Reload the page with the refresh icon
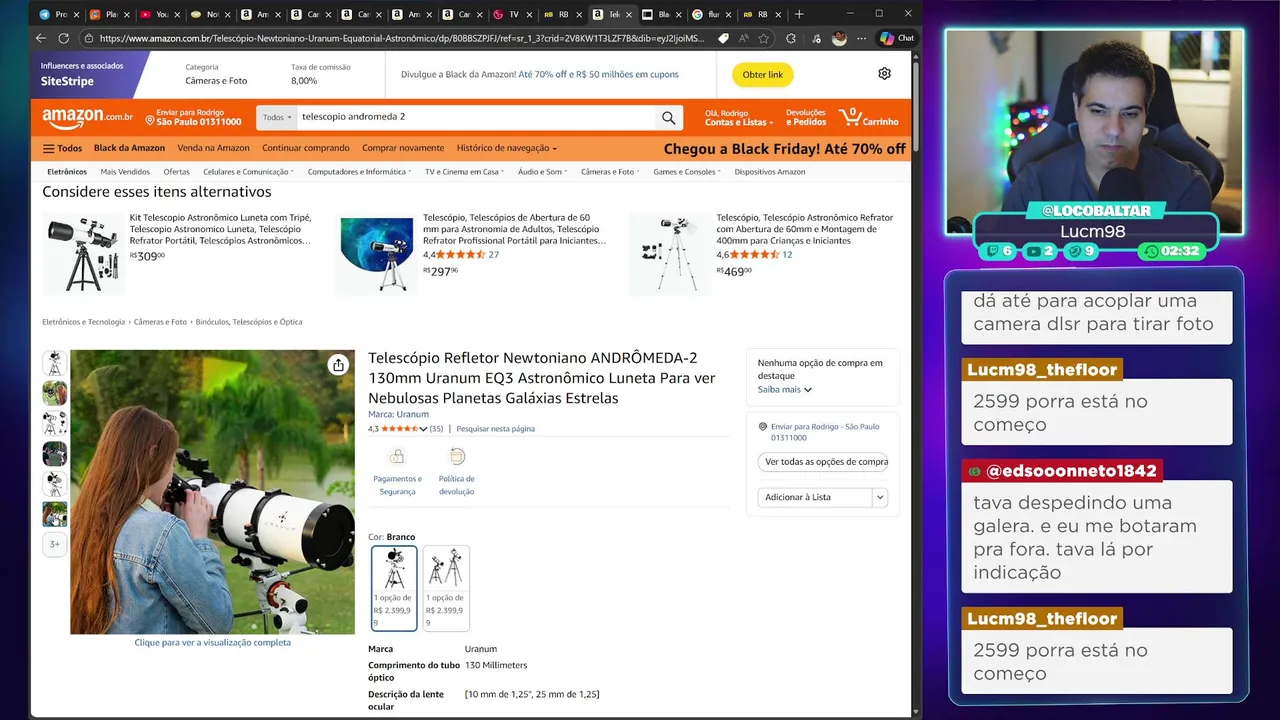 pos(64,38)
